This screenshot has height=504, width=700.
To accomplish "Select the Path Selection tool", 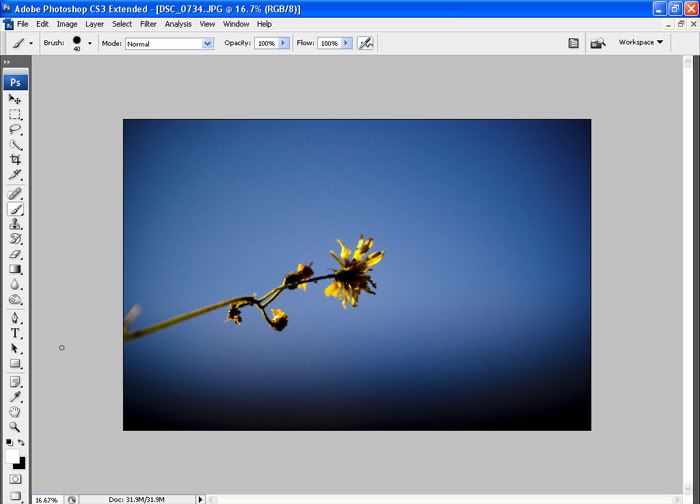I will click(15, 348).
